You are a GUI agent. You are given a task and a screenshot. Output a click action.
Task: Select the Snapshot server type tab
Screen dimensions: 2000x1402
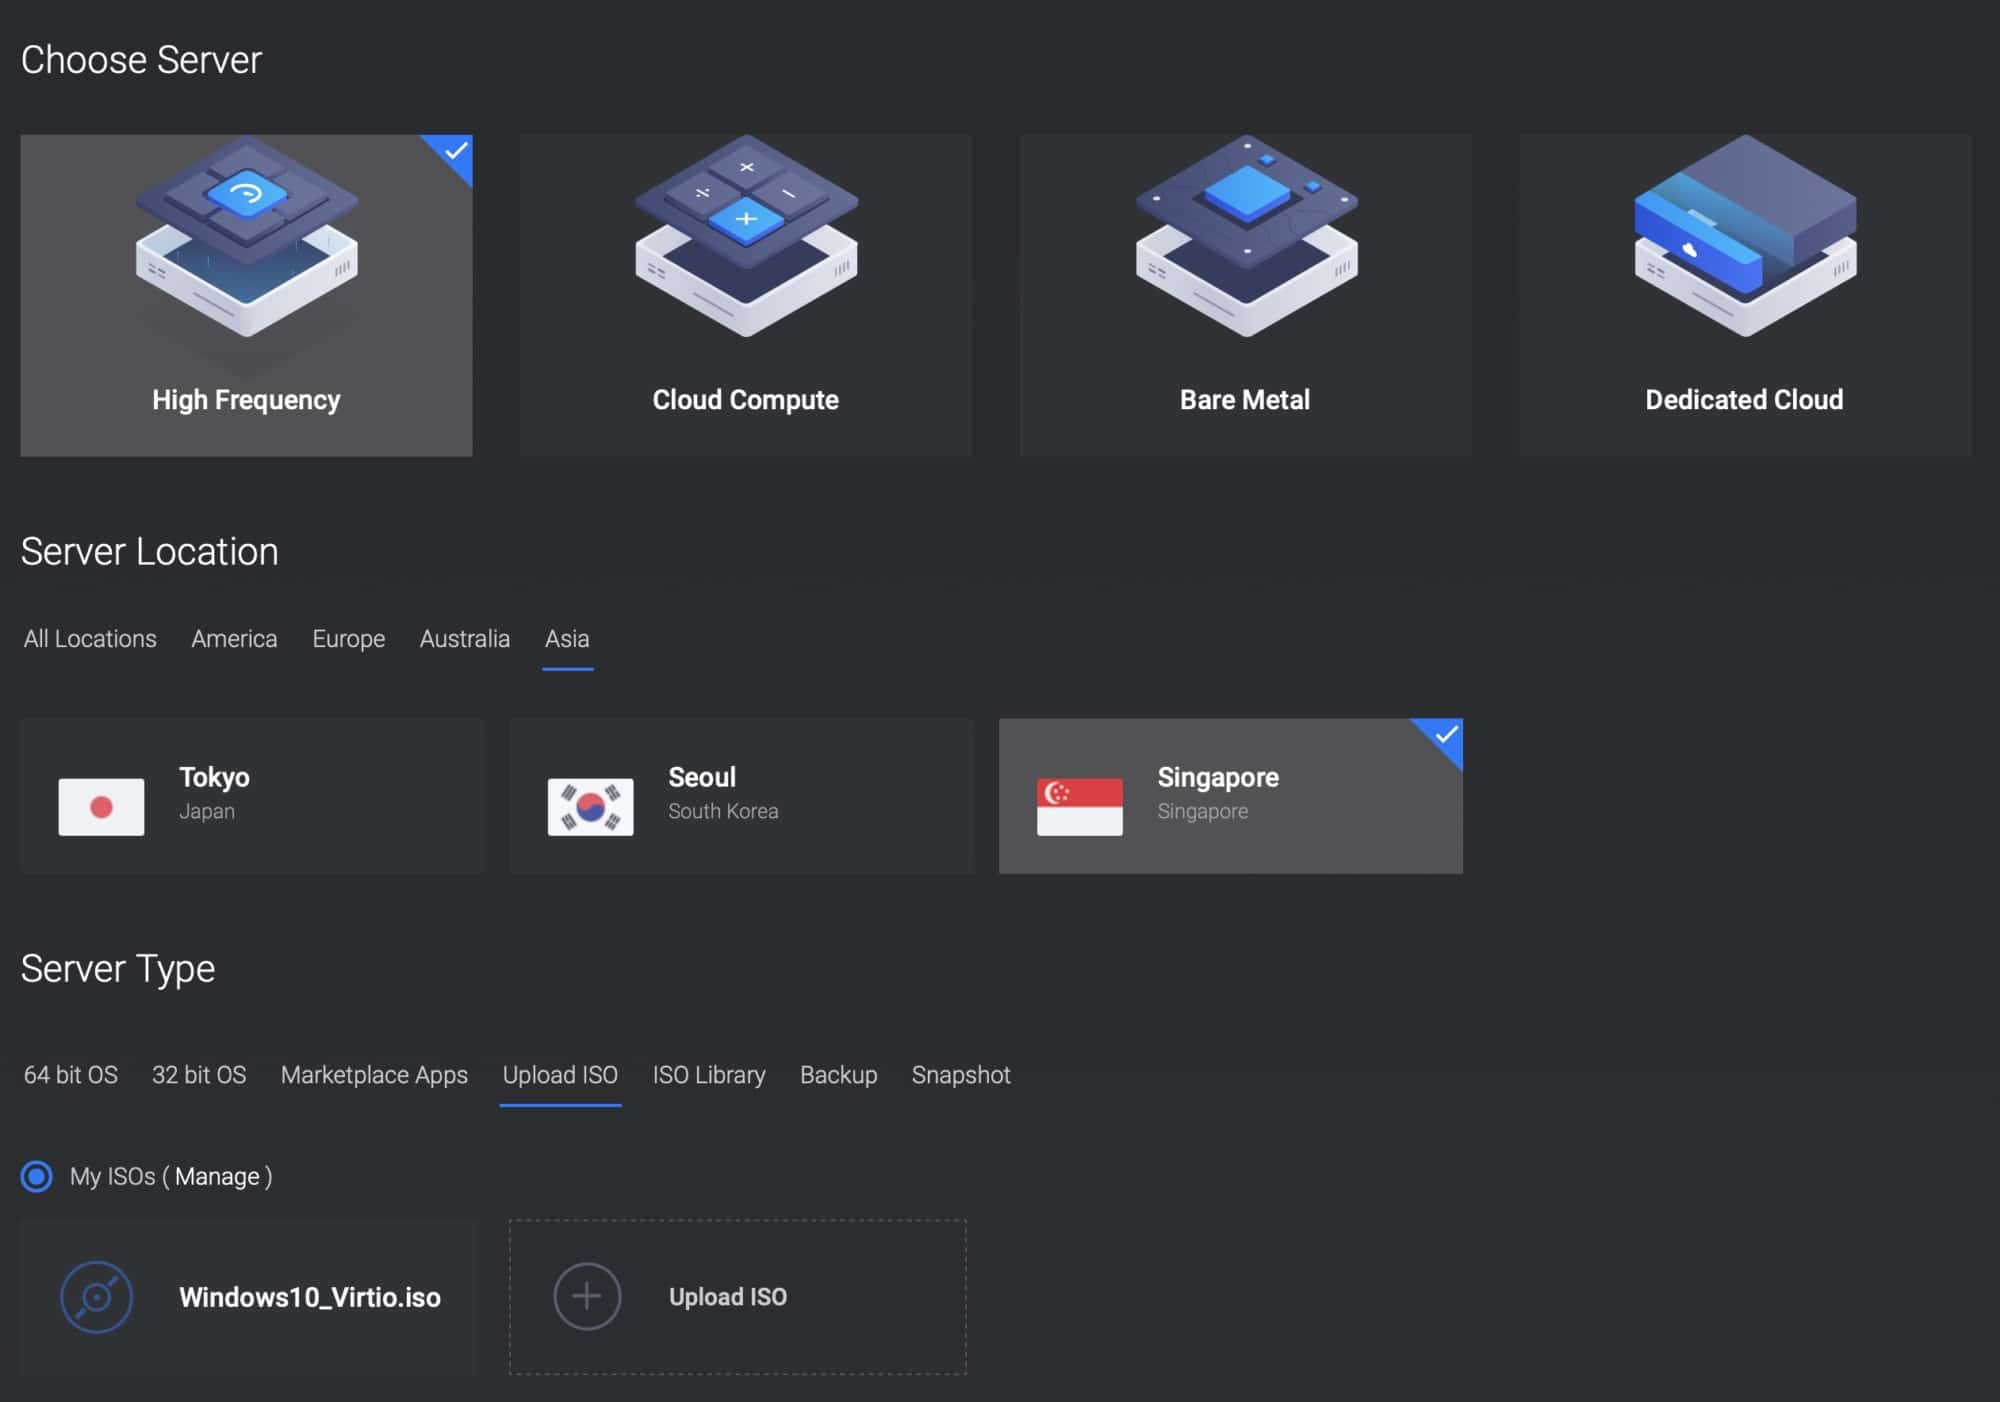click(961, 1075)
